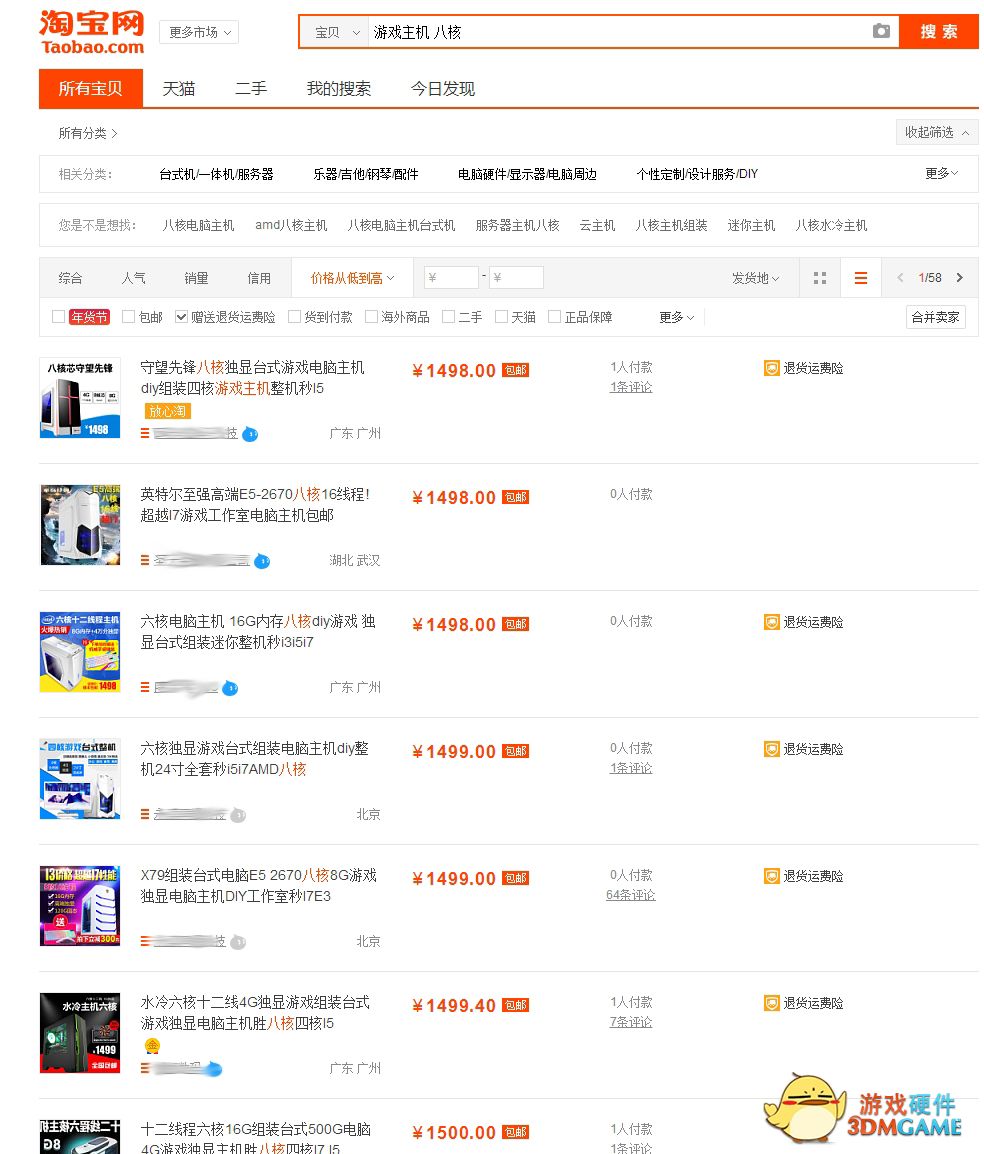Go to previous results page arrow
Screen dimensions: 984x1154
click(x=899, y=277)
